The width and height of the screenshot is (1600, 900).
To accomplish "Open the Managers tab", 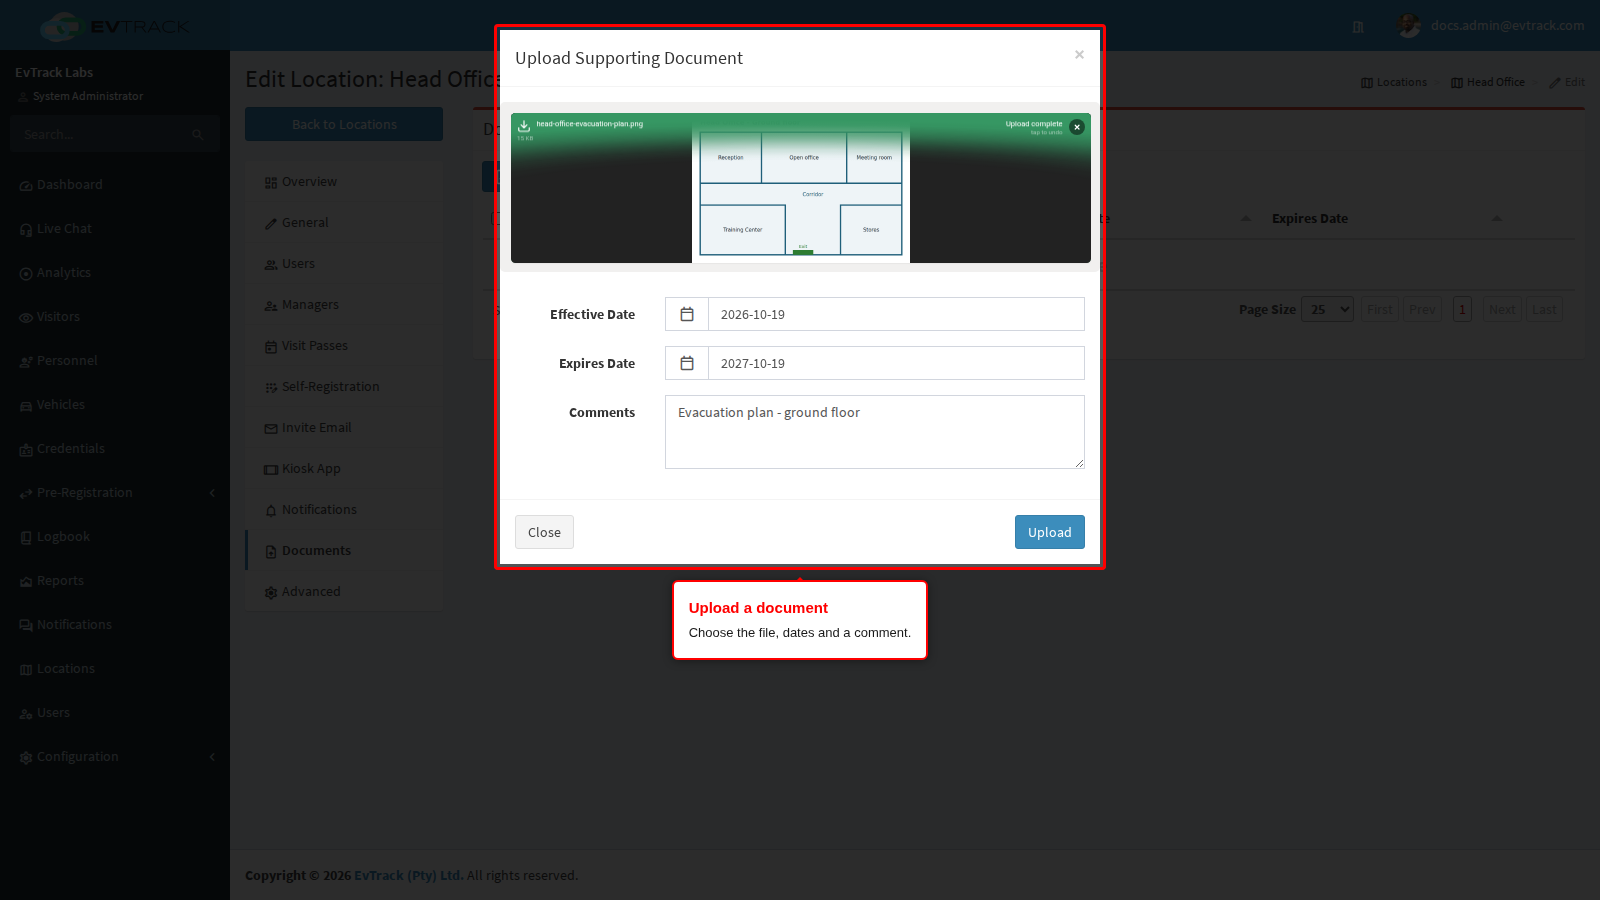I will click(344, 305).
